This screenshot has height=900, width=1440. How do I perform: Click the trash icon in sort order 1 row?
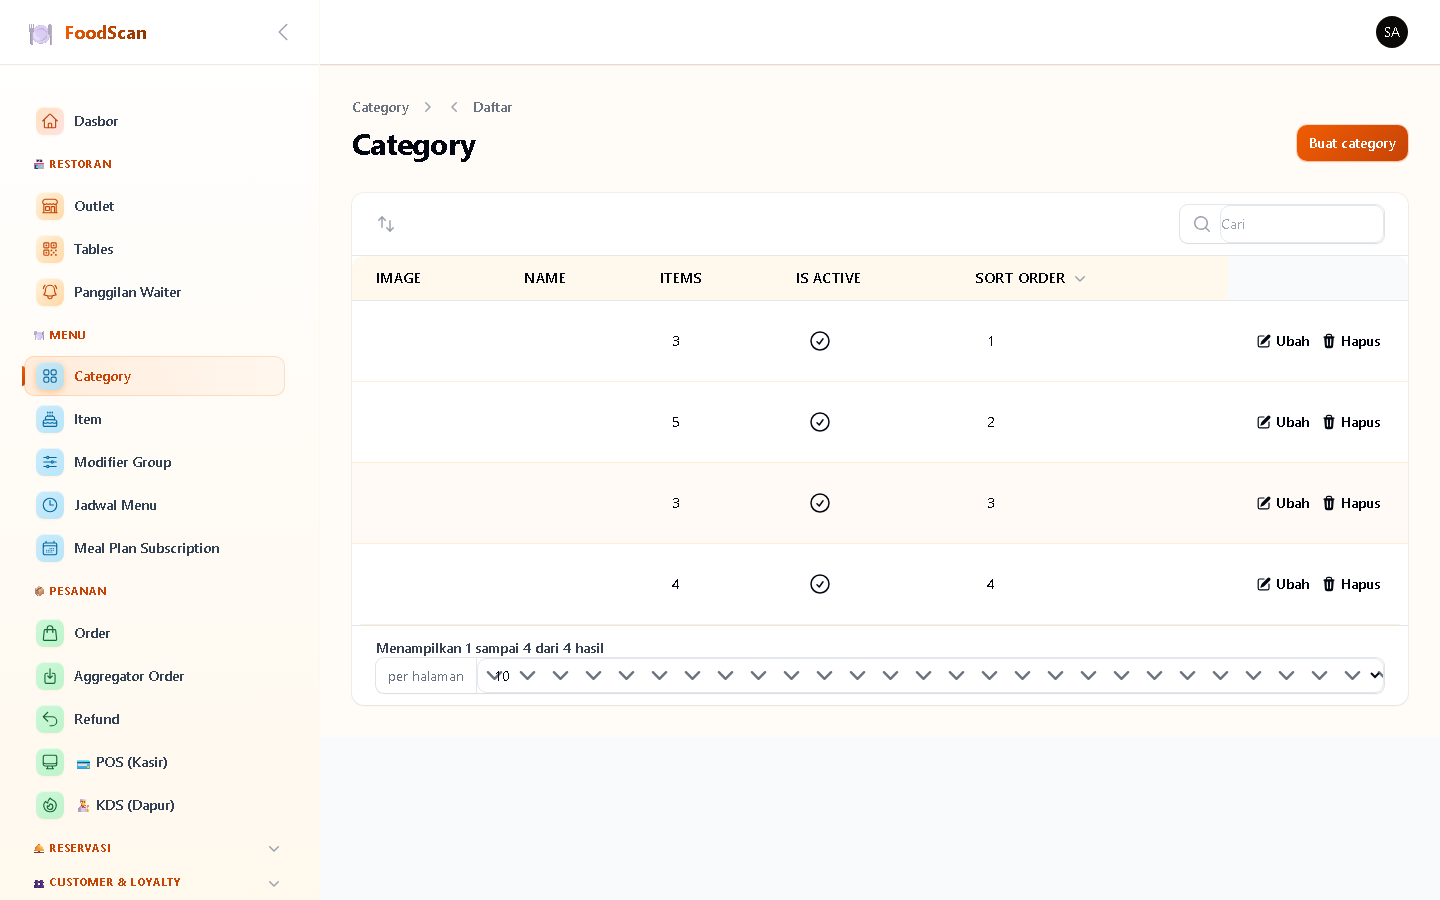point(1329,341)
